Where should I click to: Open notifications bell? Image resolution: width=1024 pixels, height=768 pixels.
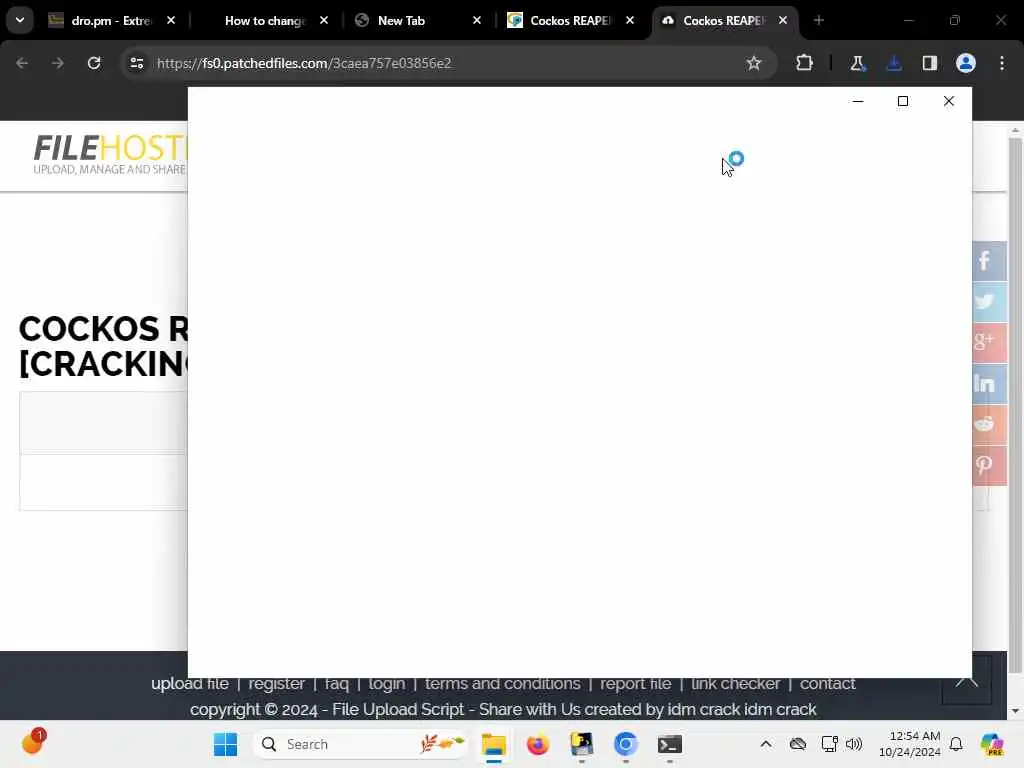point(956,744)
